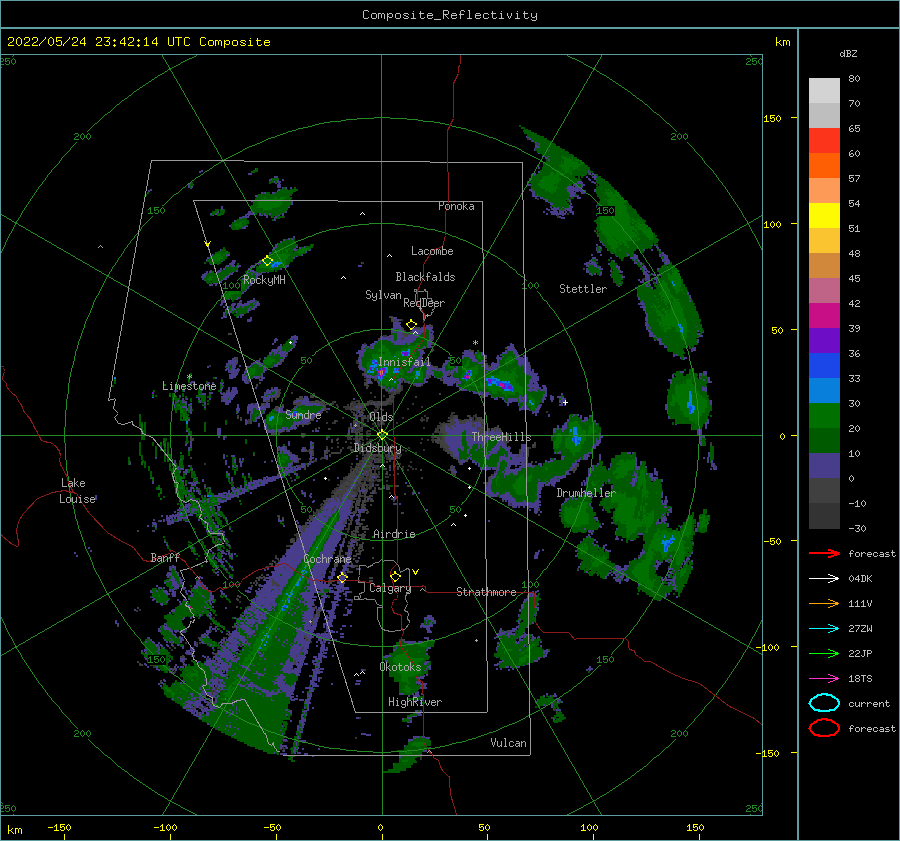Click the cyan current ellipse icon
Viewport: 900px width, 841px height.
pyautogui.click(x=824, y=703)
